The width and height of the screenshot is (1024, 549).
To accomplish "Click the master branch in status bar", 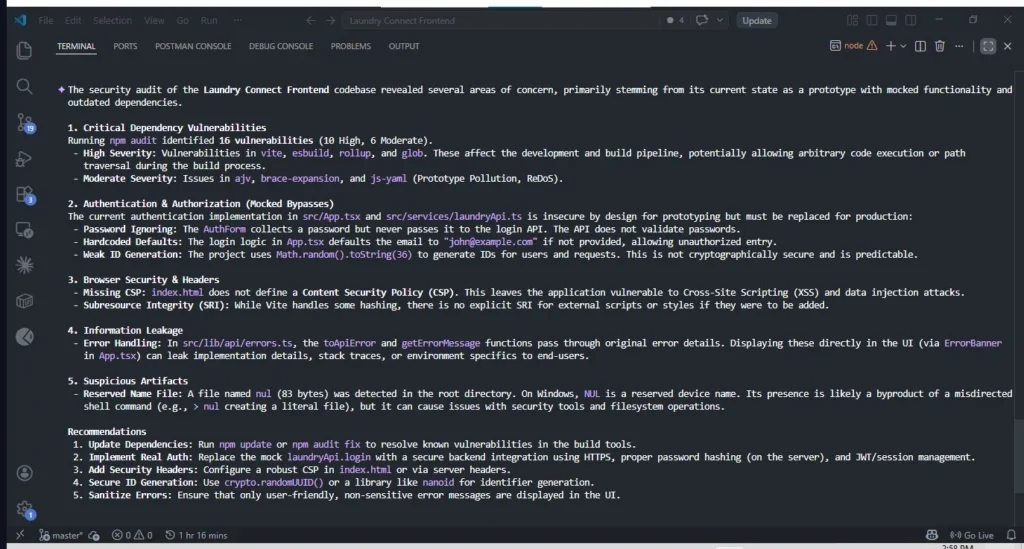I will coord(60,535).
